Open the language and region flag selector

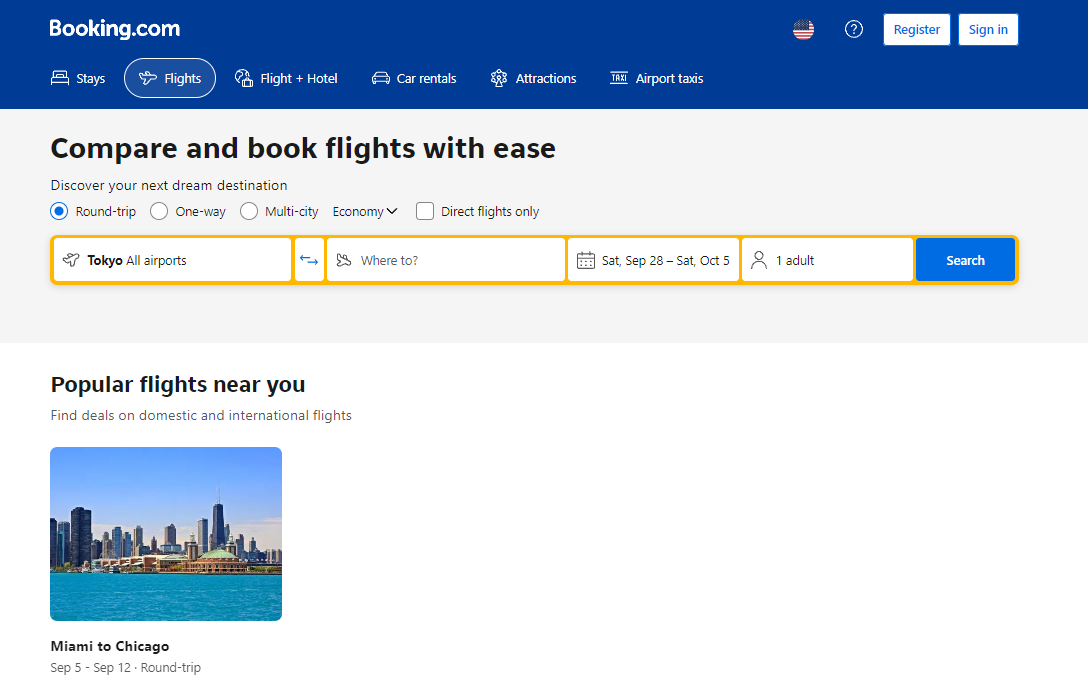[x=803, y=29]
